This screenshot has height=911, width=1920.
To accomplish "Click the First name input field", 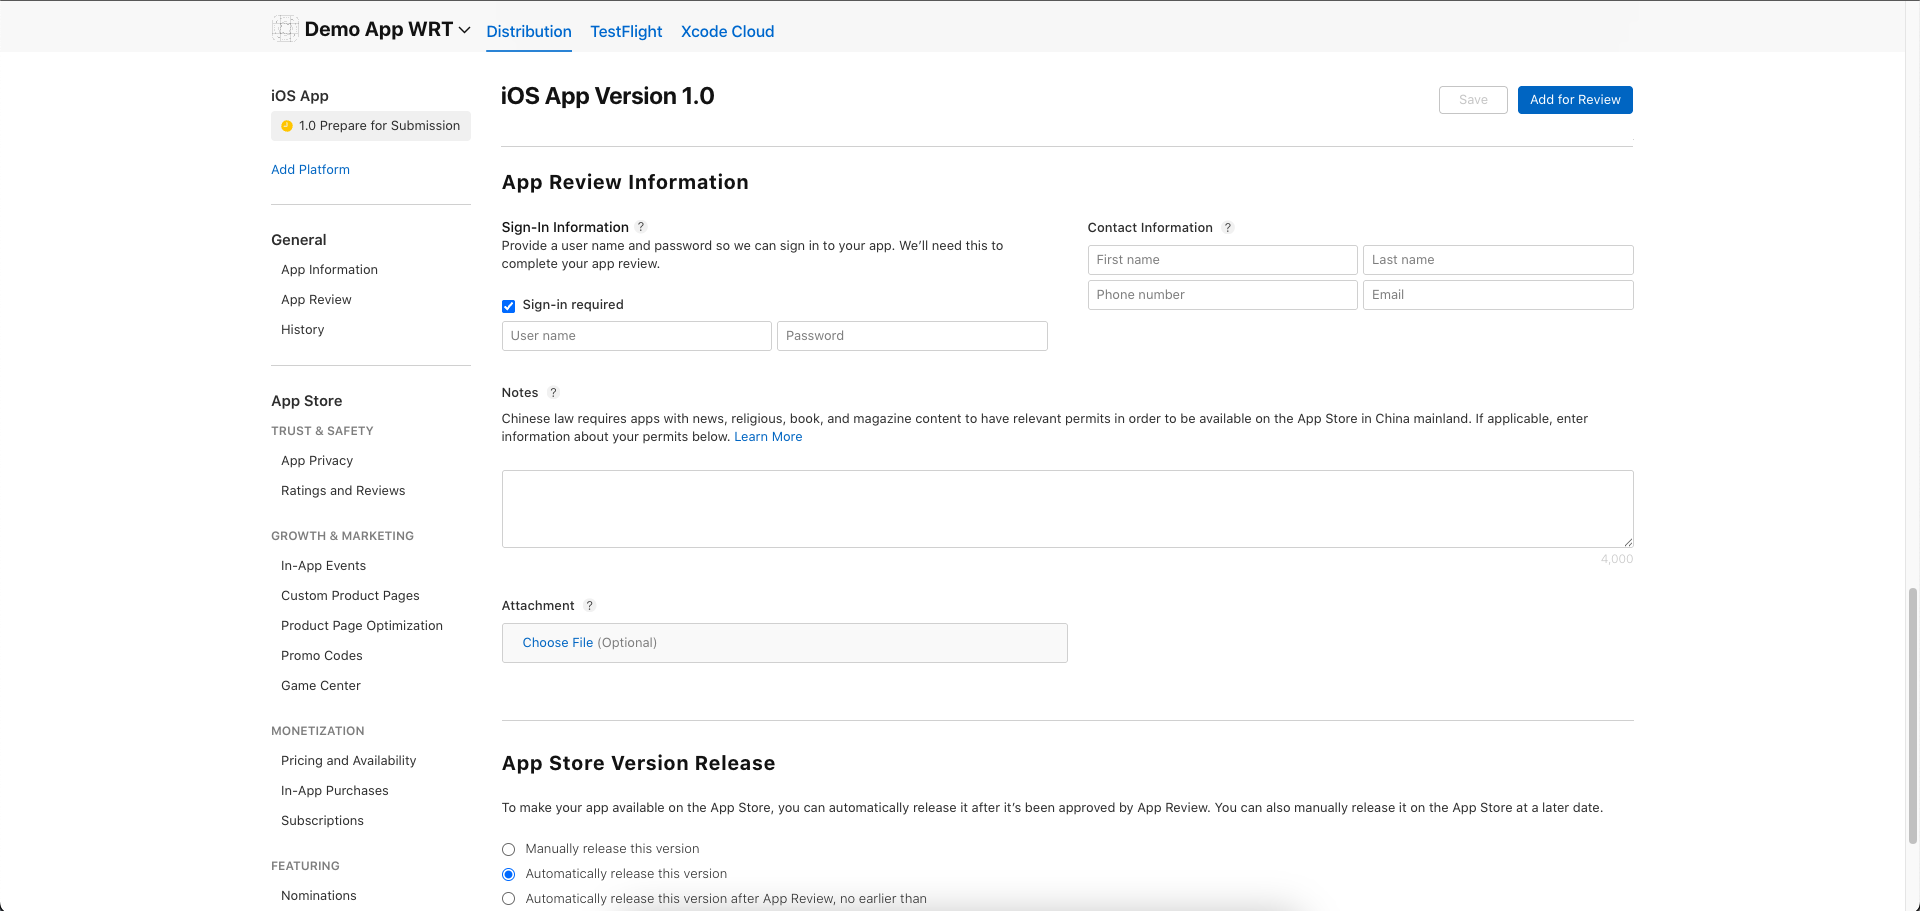I will [1223, 260].
